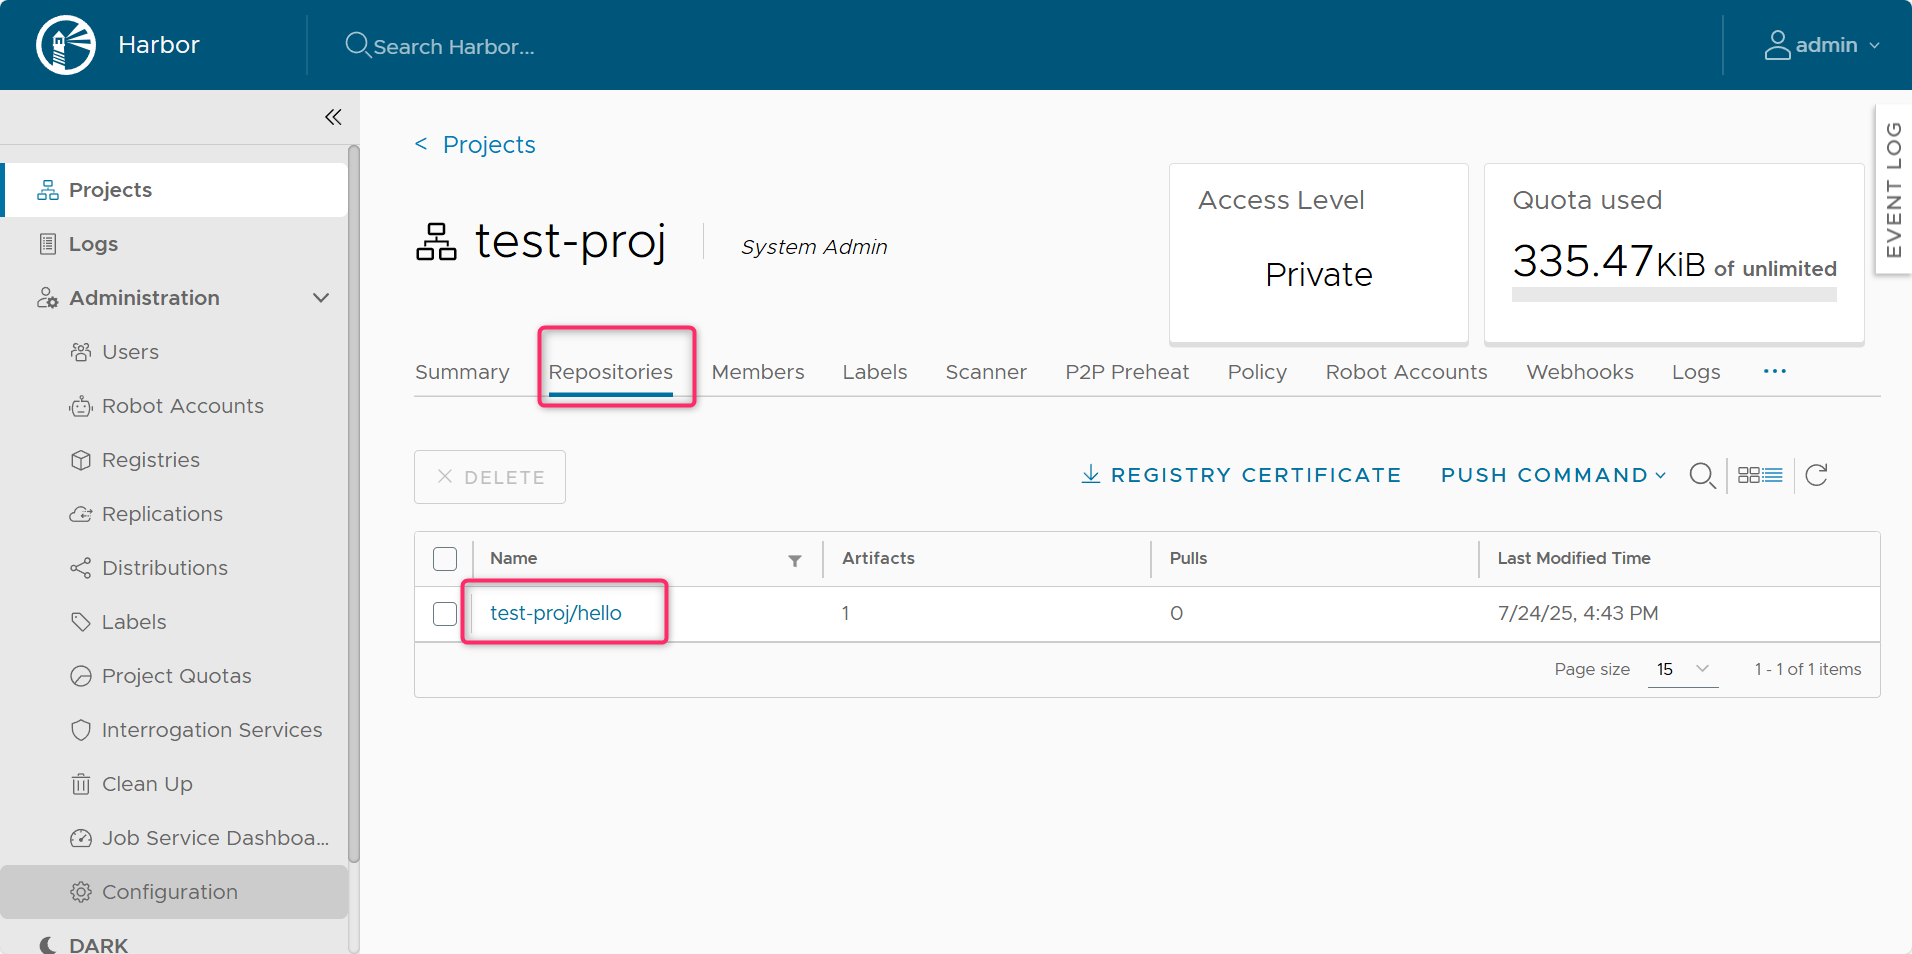
Task: Refresh the repositories list
Action: [x=1817, y=475]
